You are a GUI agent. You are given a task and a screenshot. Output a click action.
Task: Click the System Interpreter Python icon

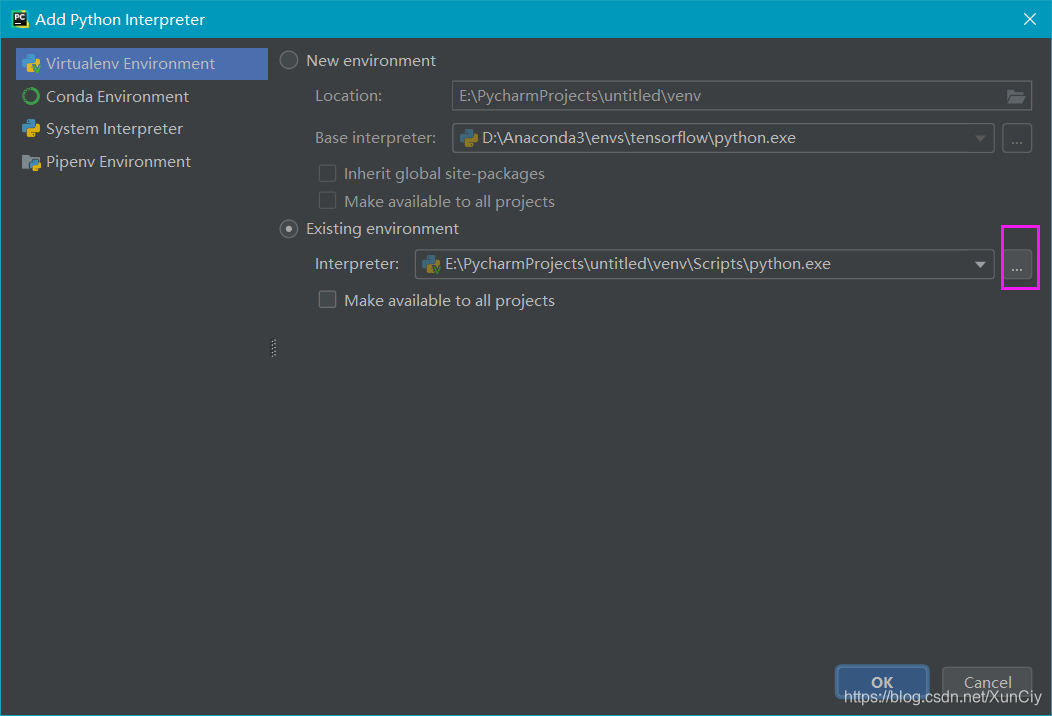pos(31,129)
